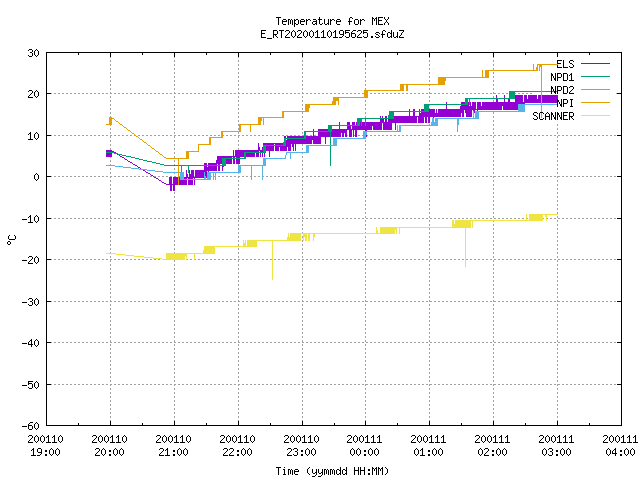Viewport: 640px width, 480px height.
Task: Click the x-axis tick label 200110 21:00
Action: point(173,446)
